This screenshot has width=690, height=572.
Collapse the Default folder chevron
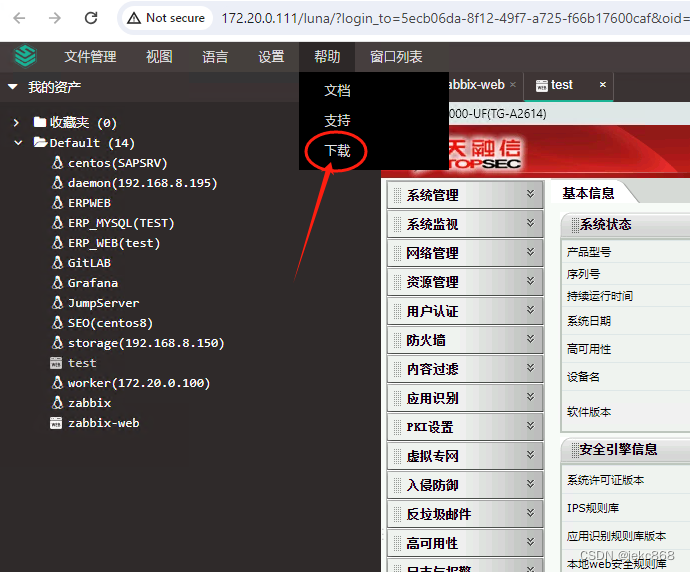[18, 143]
